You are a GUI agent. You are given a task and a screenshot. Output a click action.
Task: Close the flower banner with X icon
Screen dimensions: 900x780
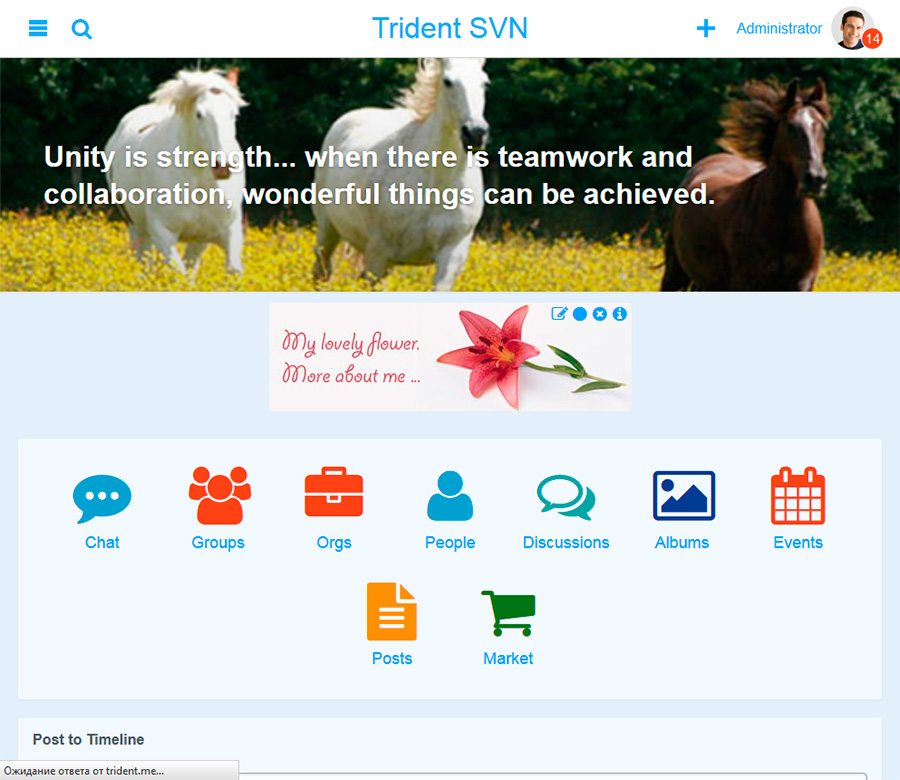pos(600,314)
